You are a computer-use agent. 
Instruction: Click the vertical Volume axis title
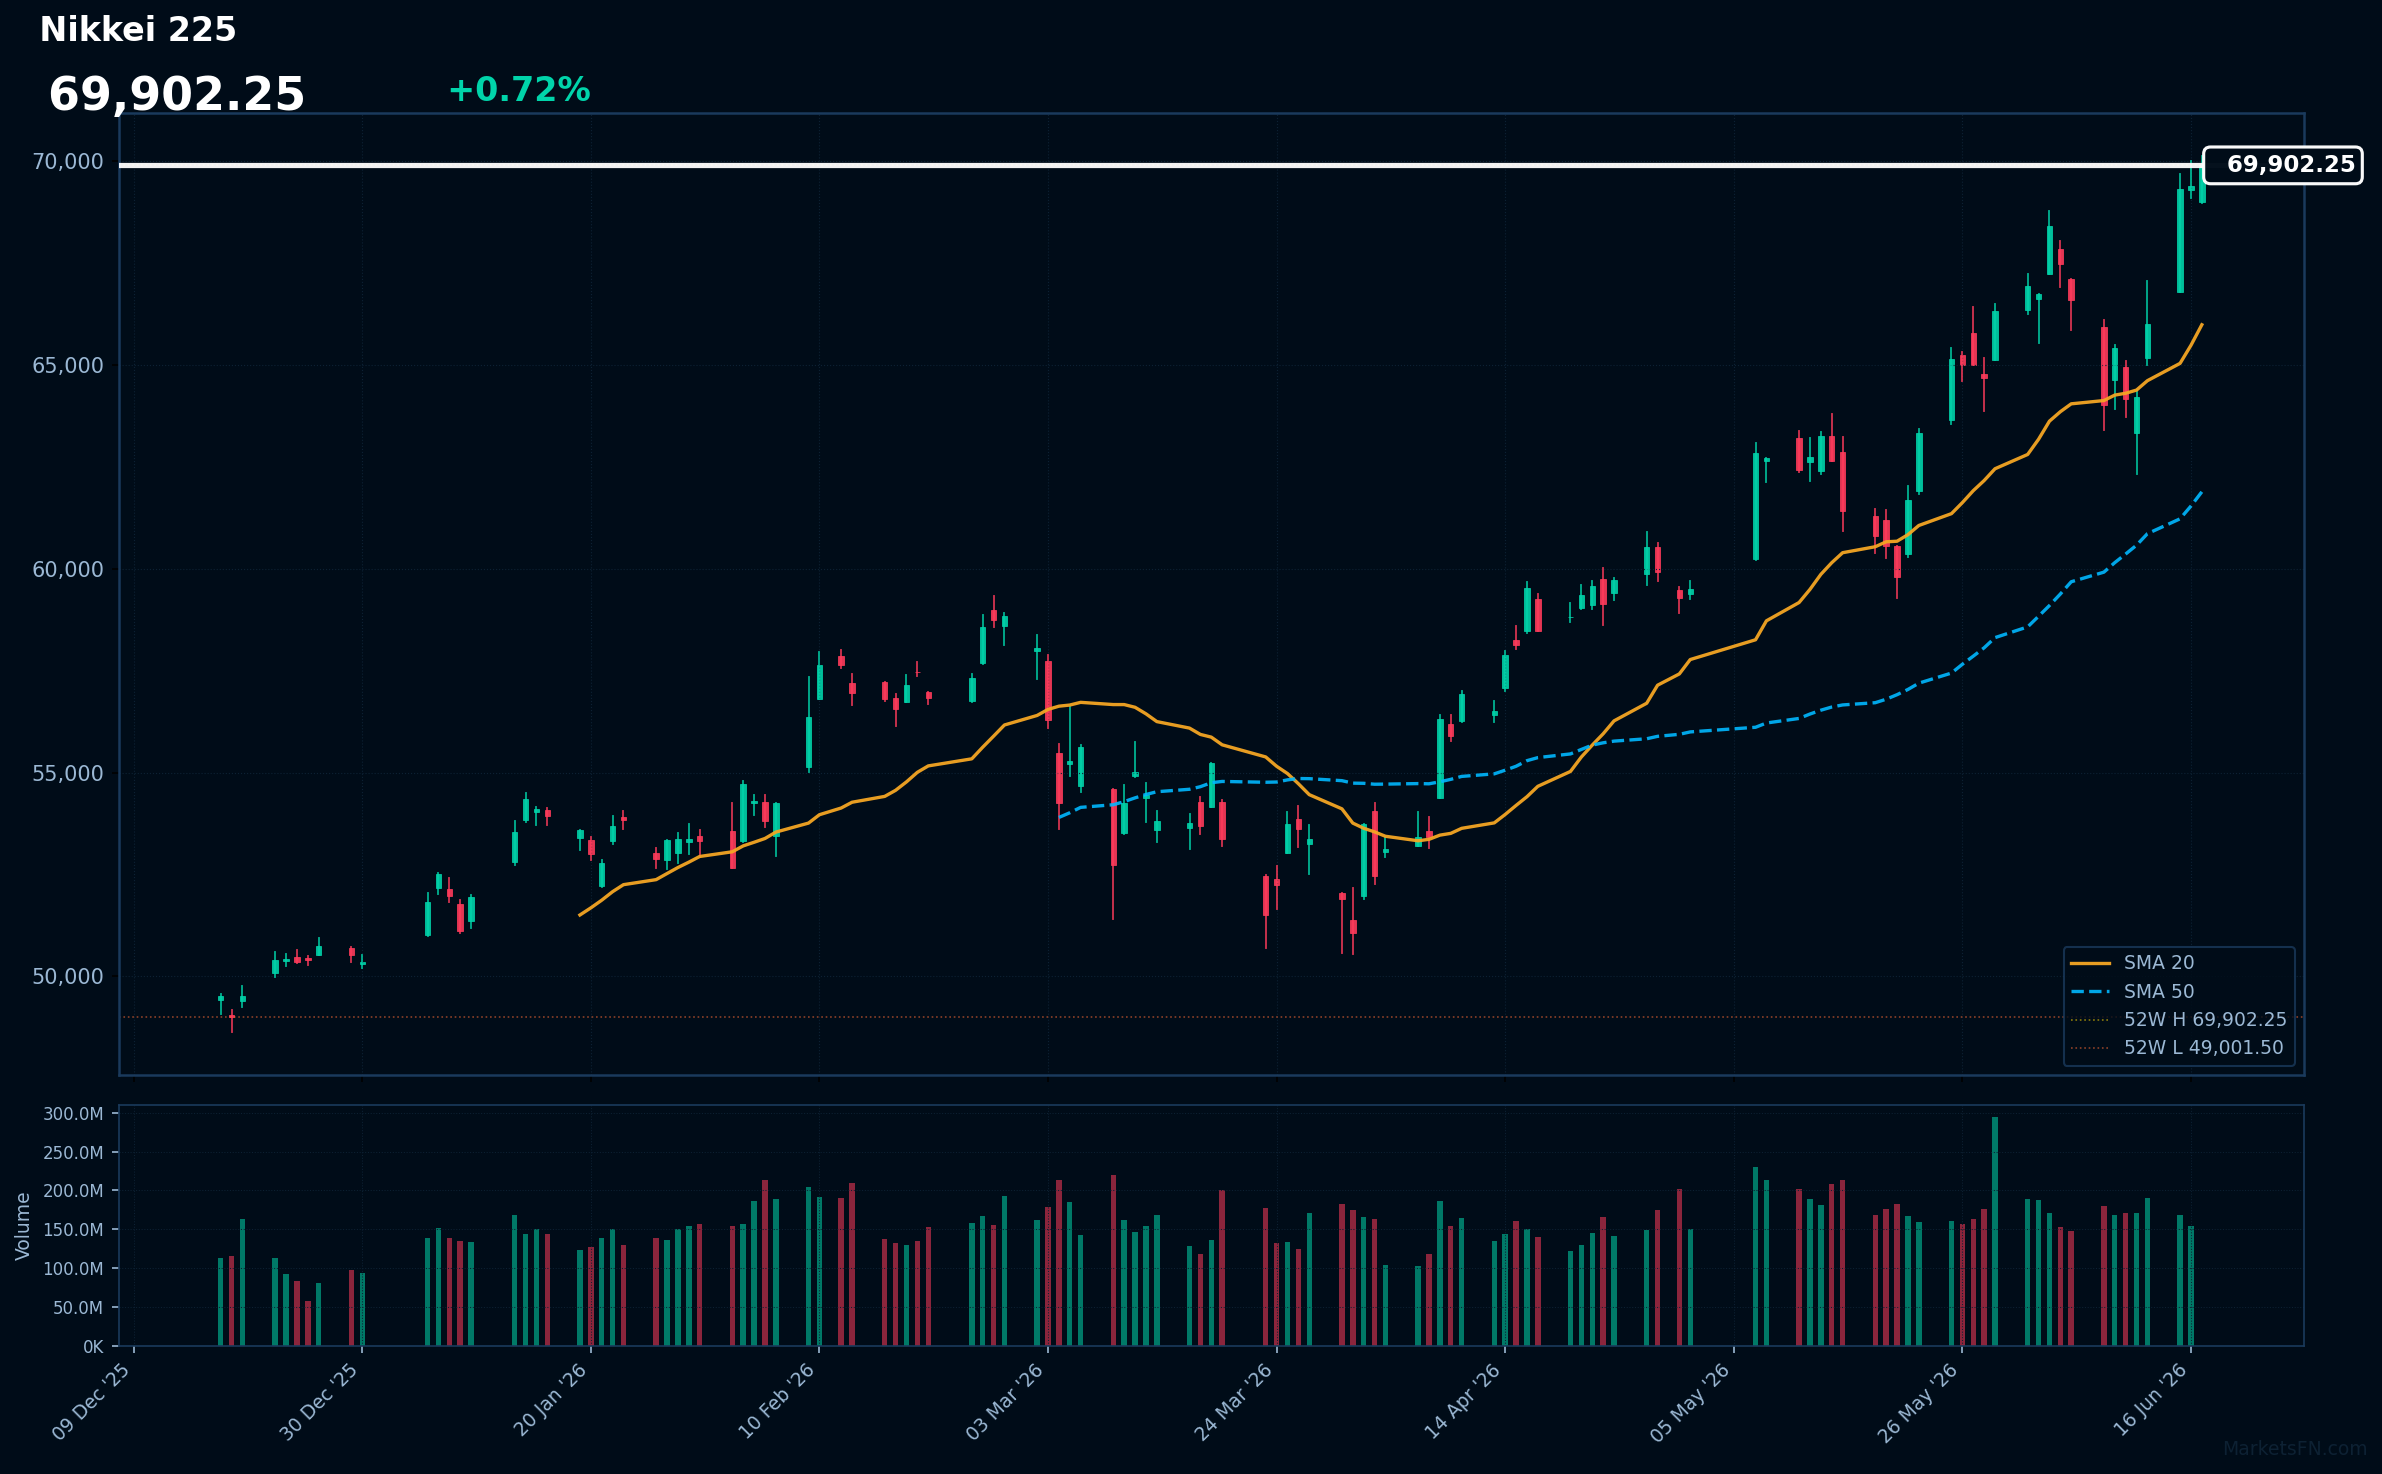coord(23,1226)
